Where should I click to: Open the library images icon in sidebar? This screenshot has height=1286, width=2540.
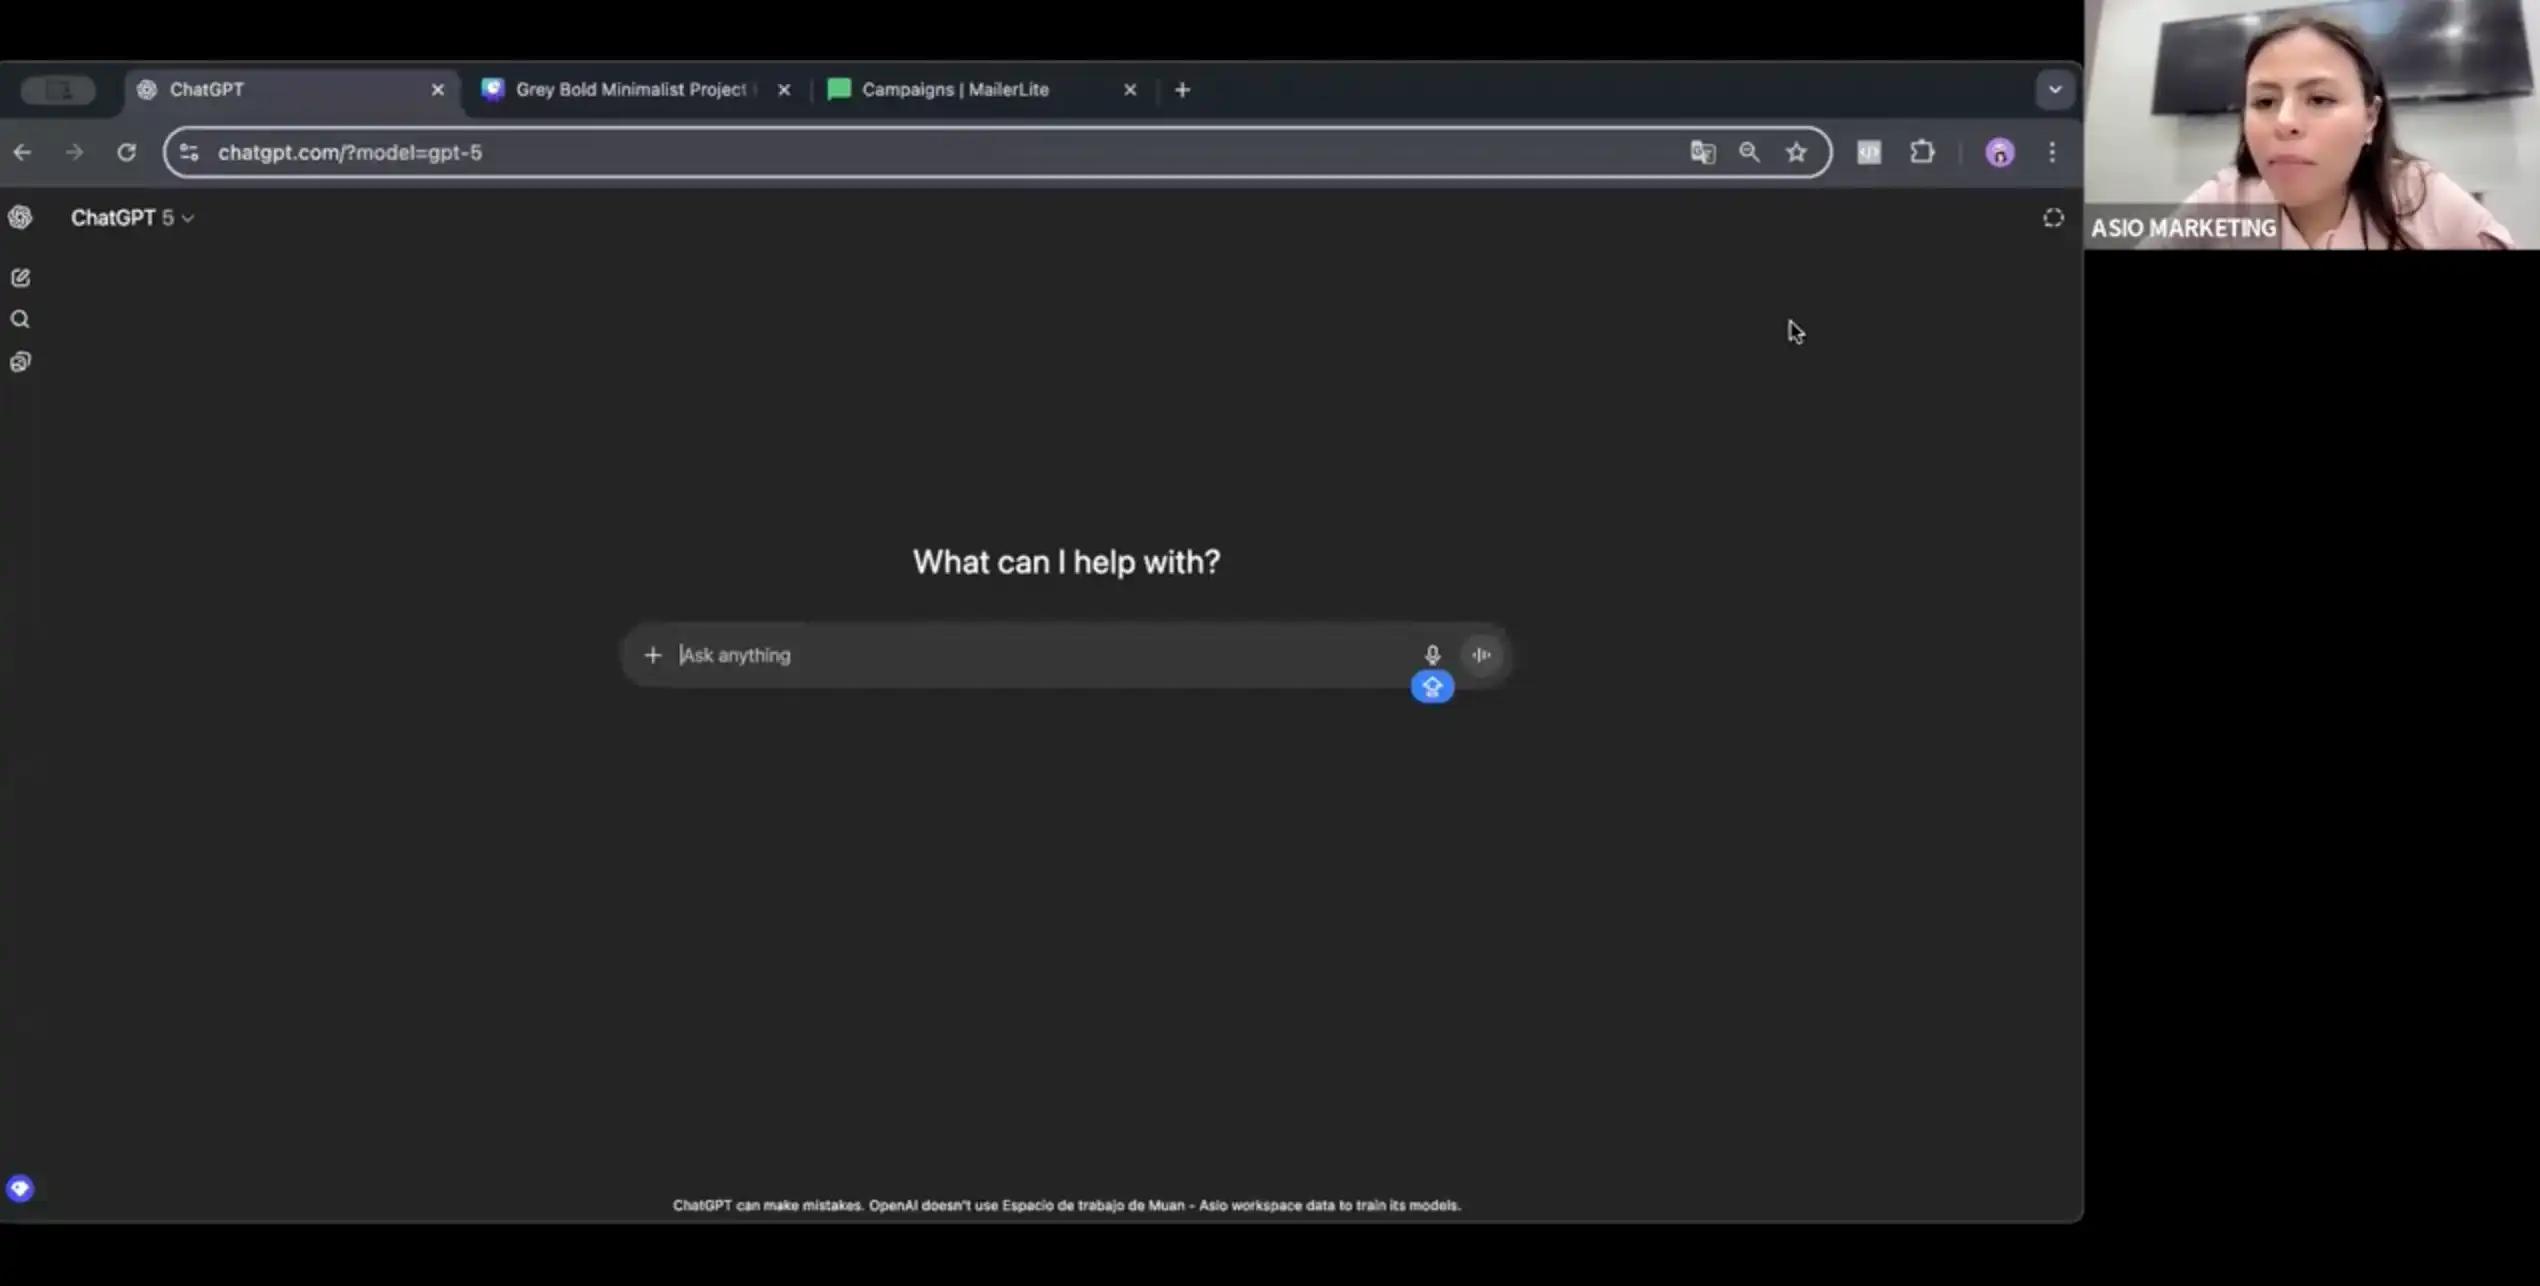[20, 362]
